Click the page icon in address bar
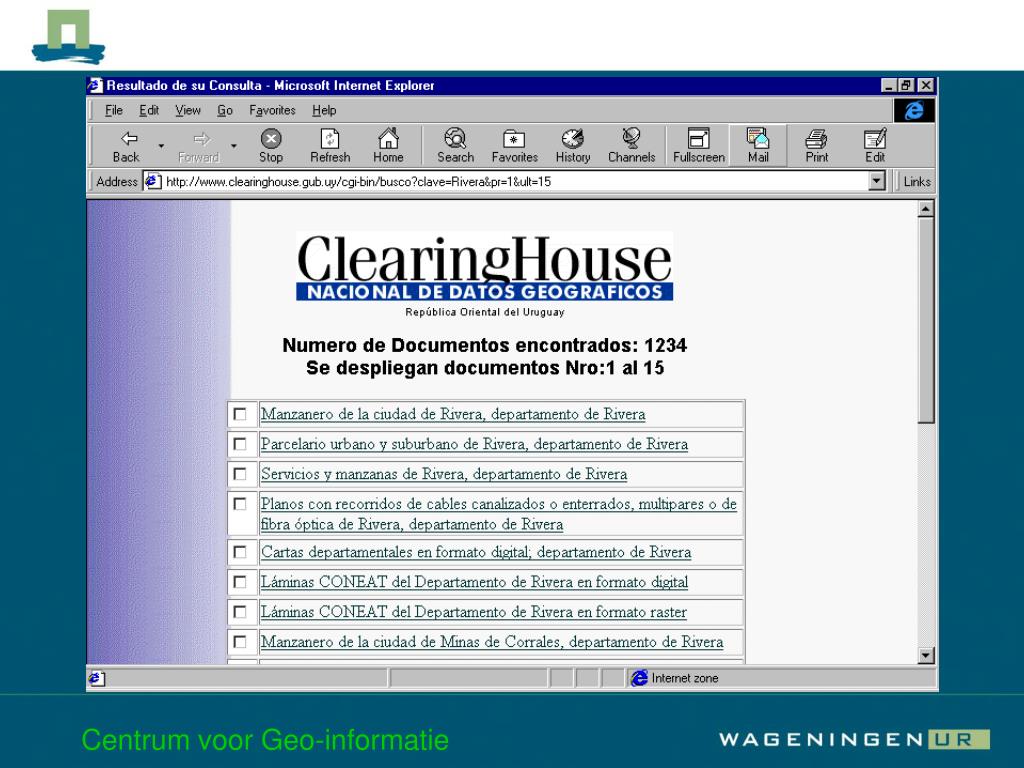This screenshot has height=768, width=1024. point(152,181)
